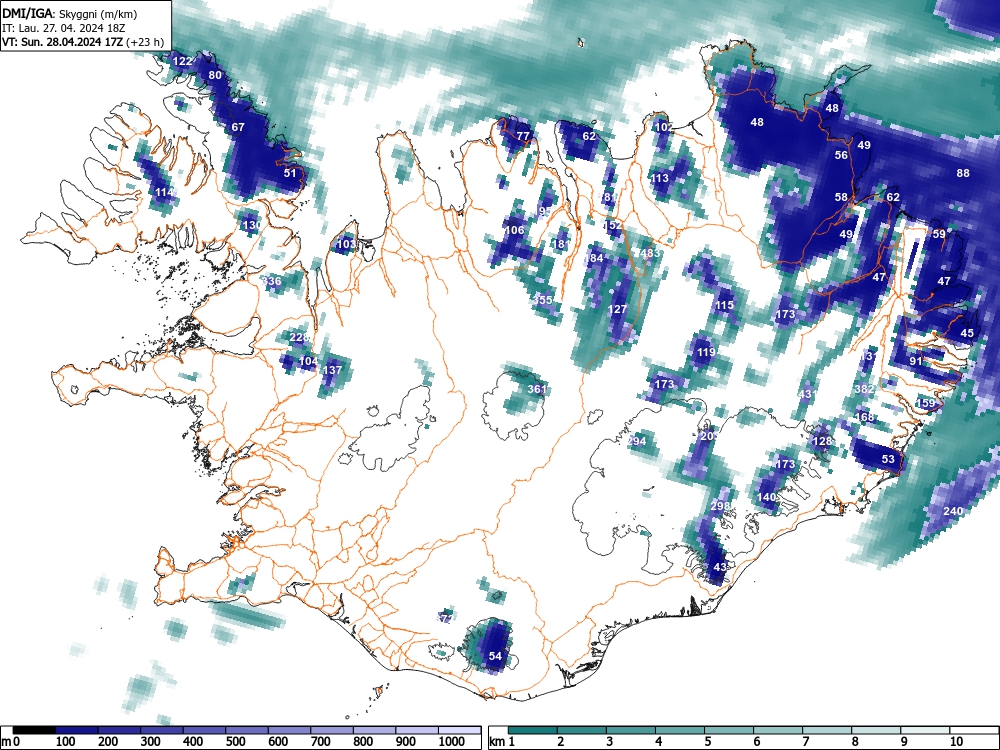Click the map value 336
1000x750 pixels.
coord(272,281)
